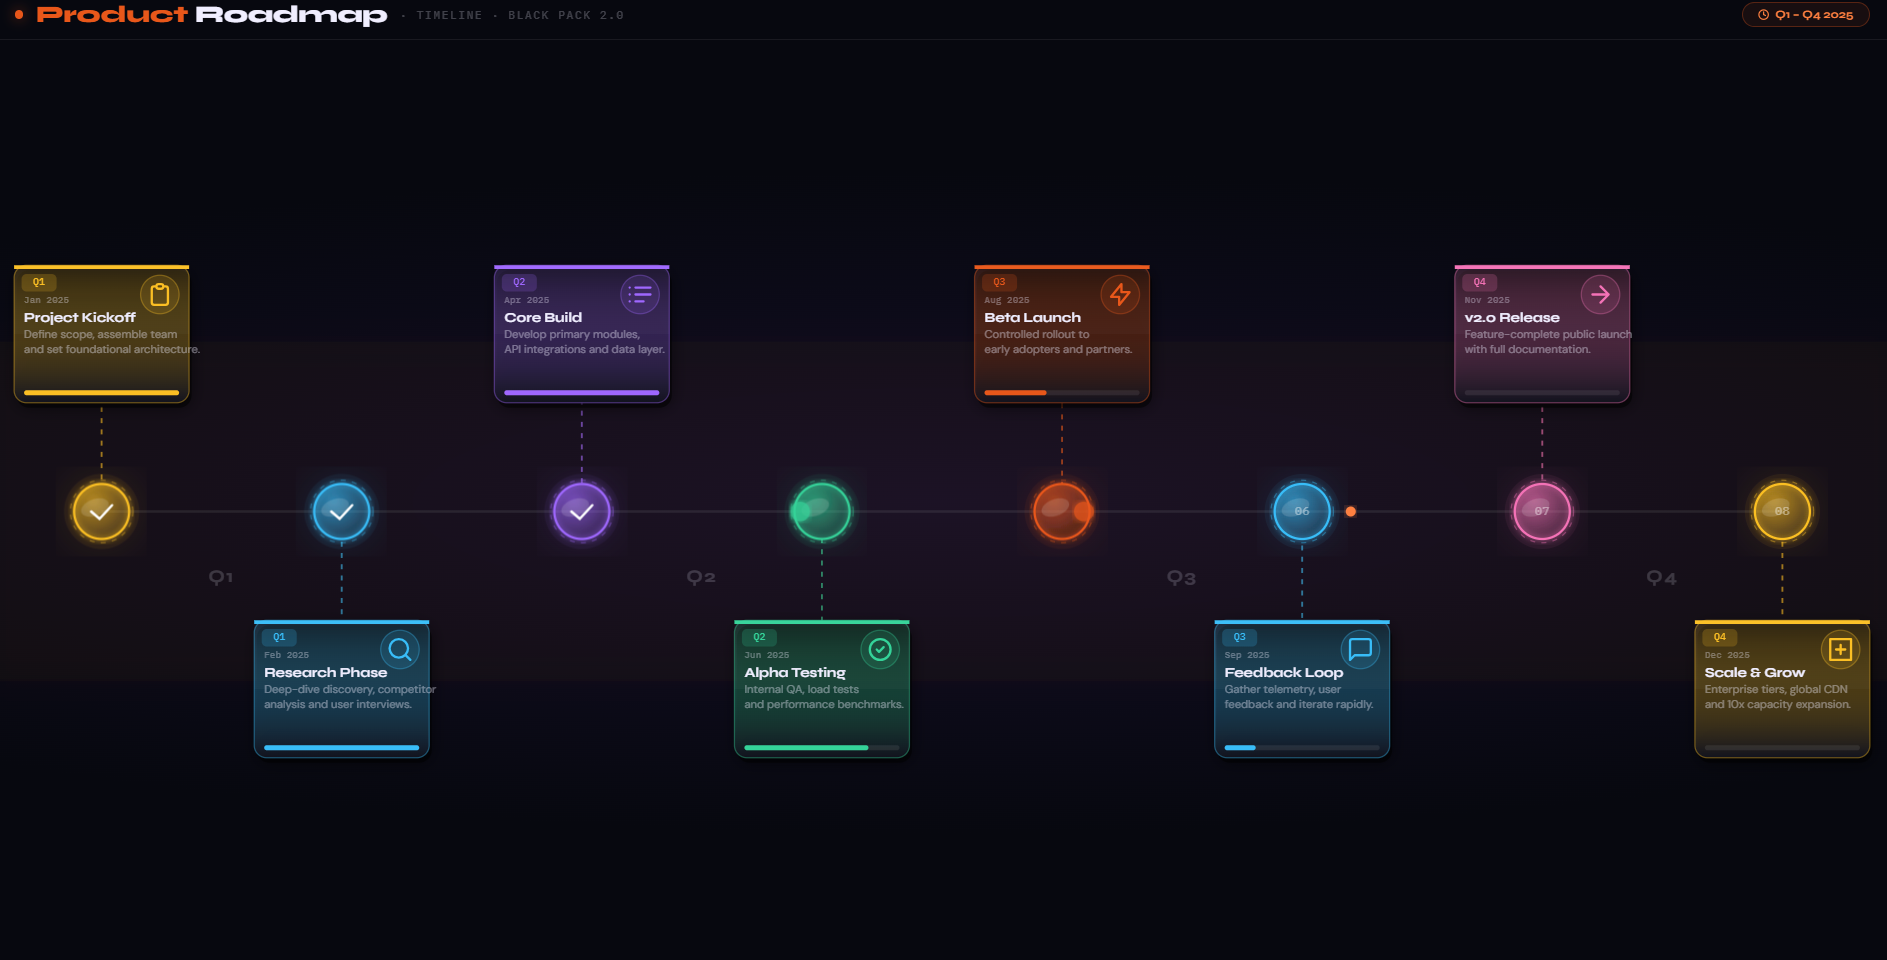Open the arrow icon on v2.0 Release card
Screen dimensions: 1887x960
click(x=1600, y=294)
